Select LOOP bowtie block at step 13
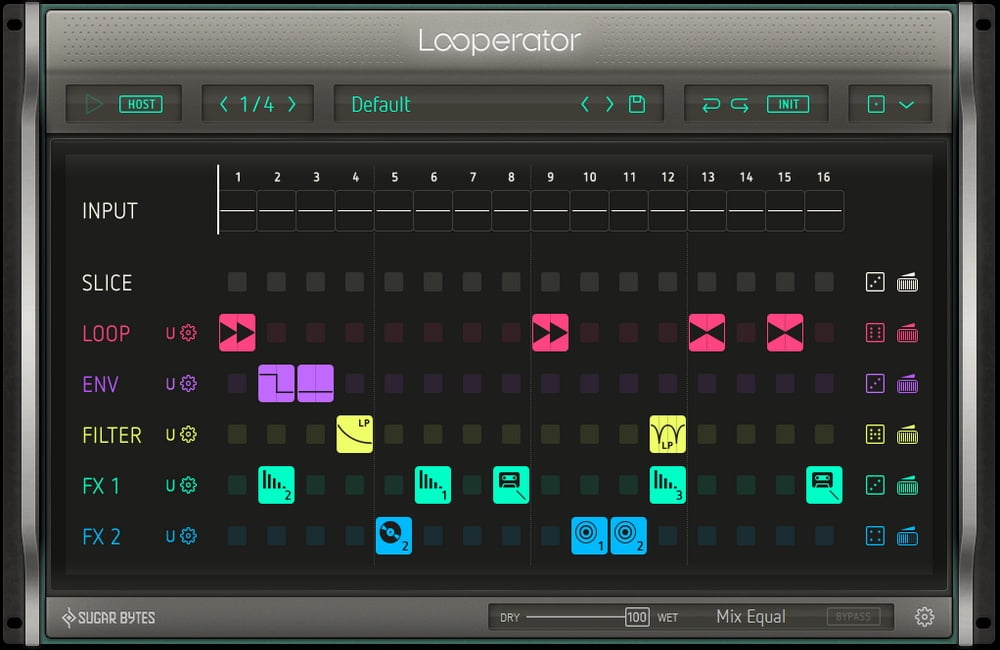 707,332
